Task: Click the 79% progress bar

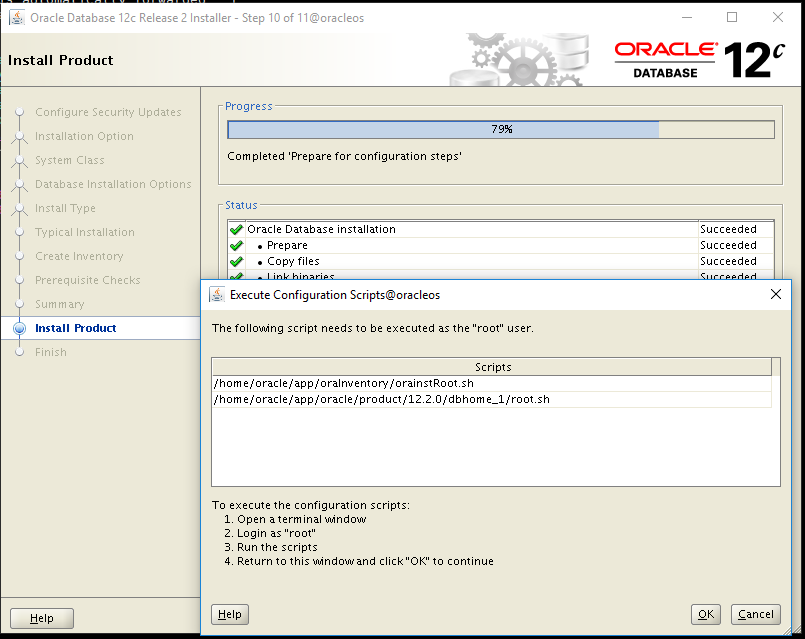Action: 501,129
